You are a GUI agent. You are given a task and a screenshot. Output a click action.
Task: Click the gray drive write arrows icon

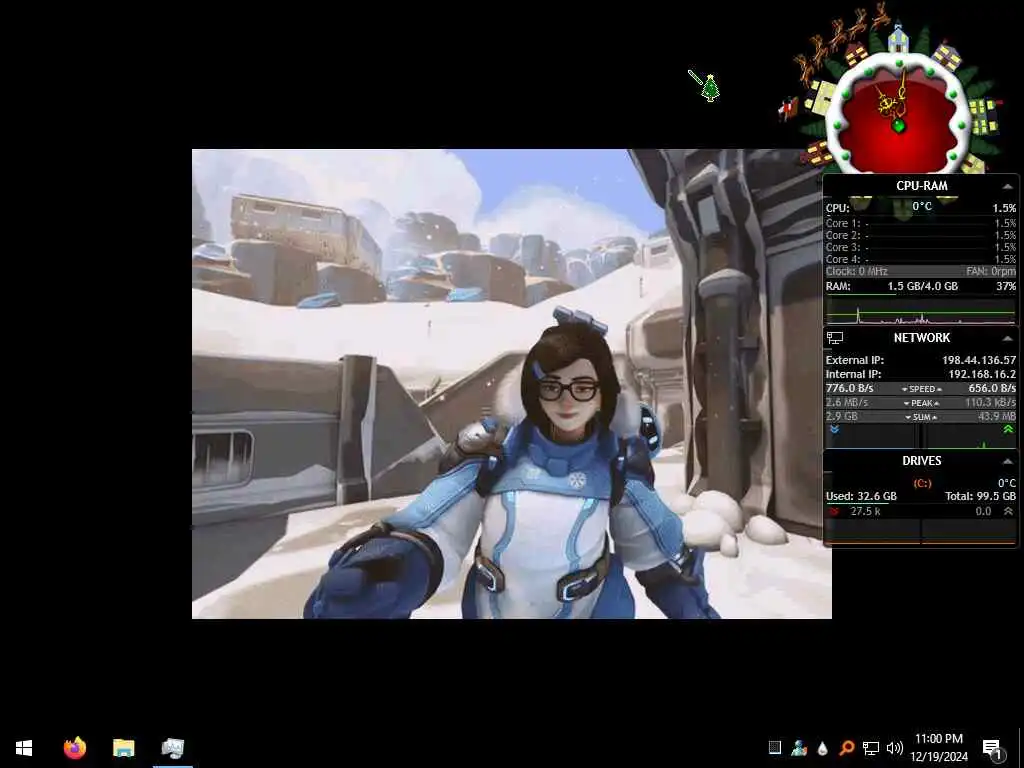click(1008, 511)
